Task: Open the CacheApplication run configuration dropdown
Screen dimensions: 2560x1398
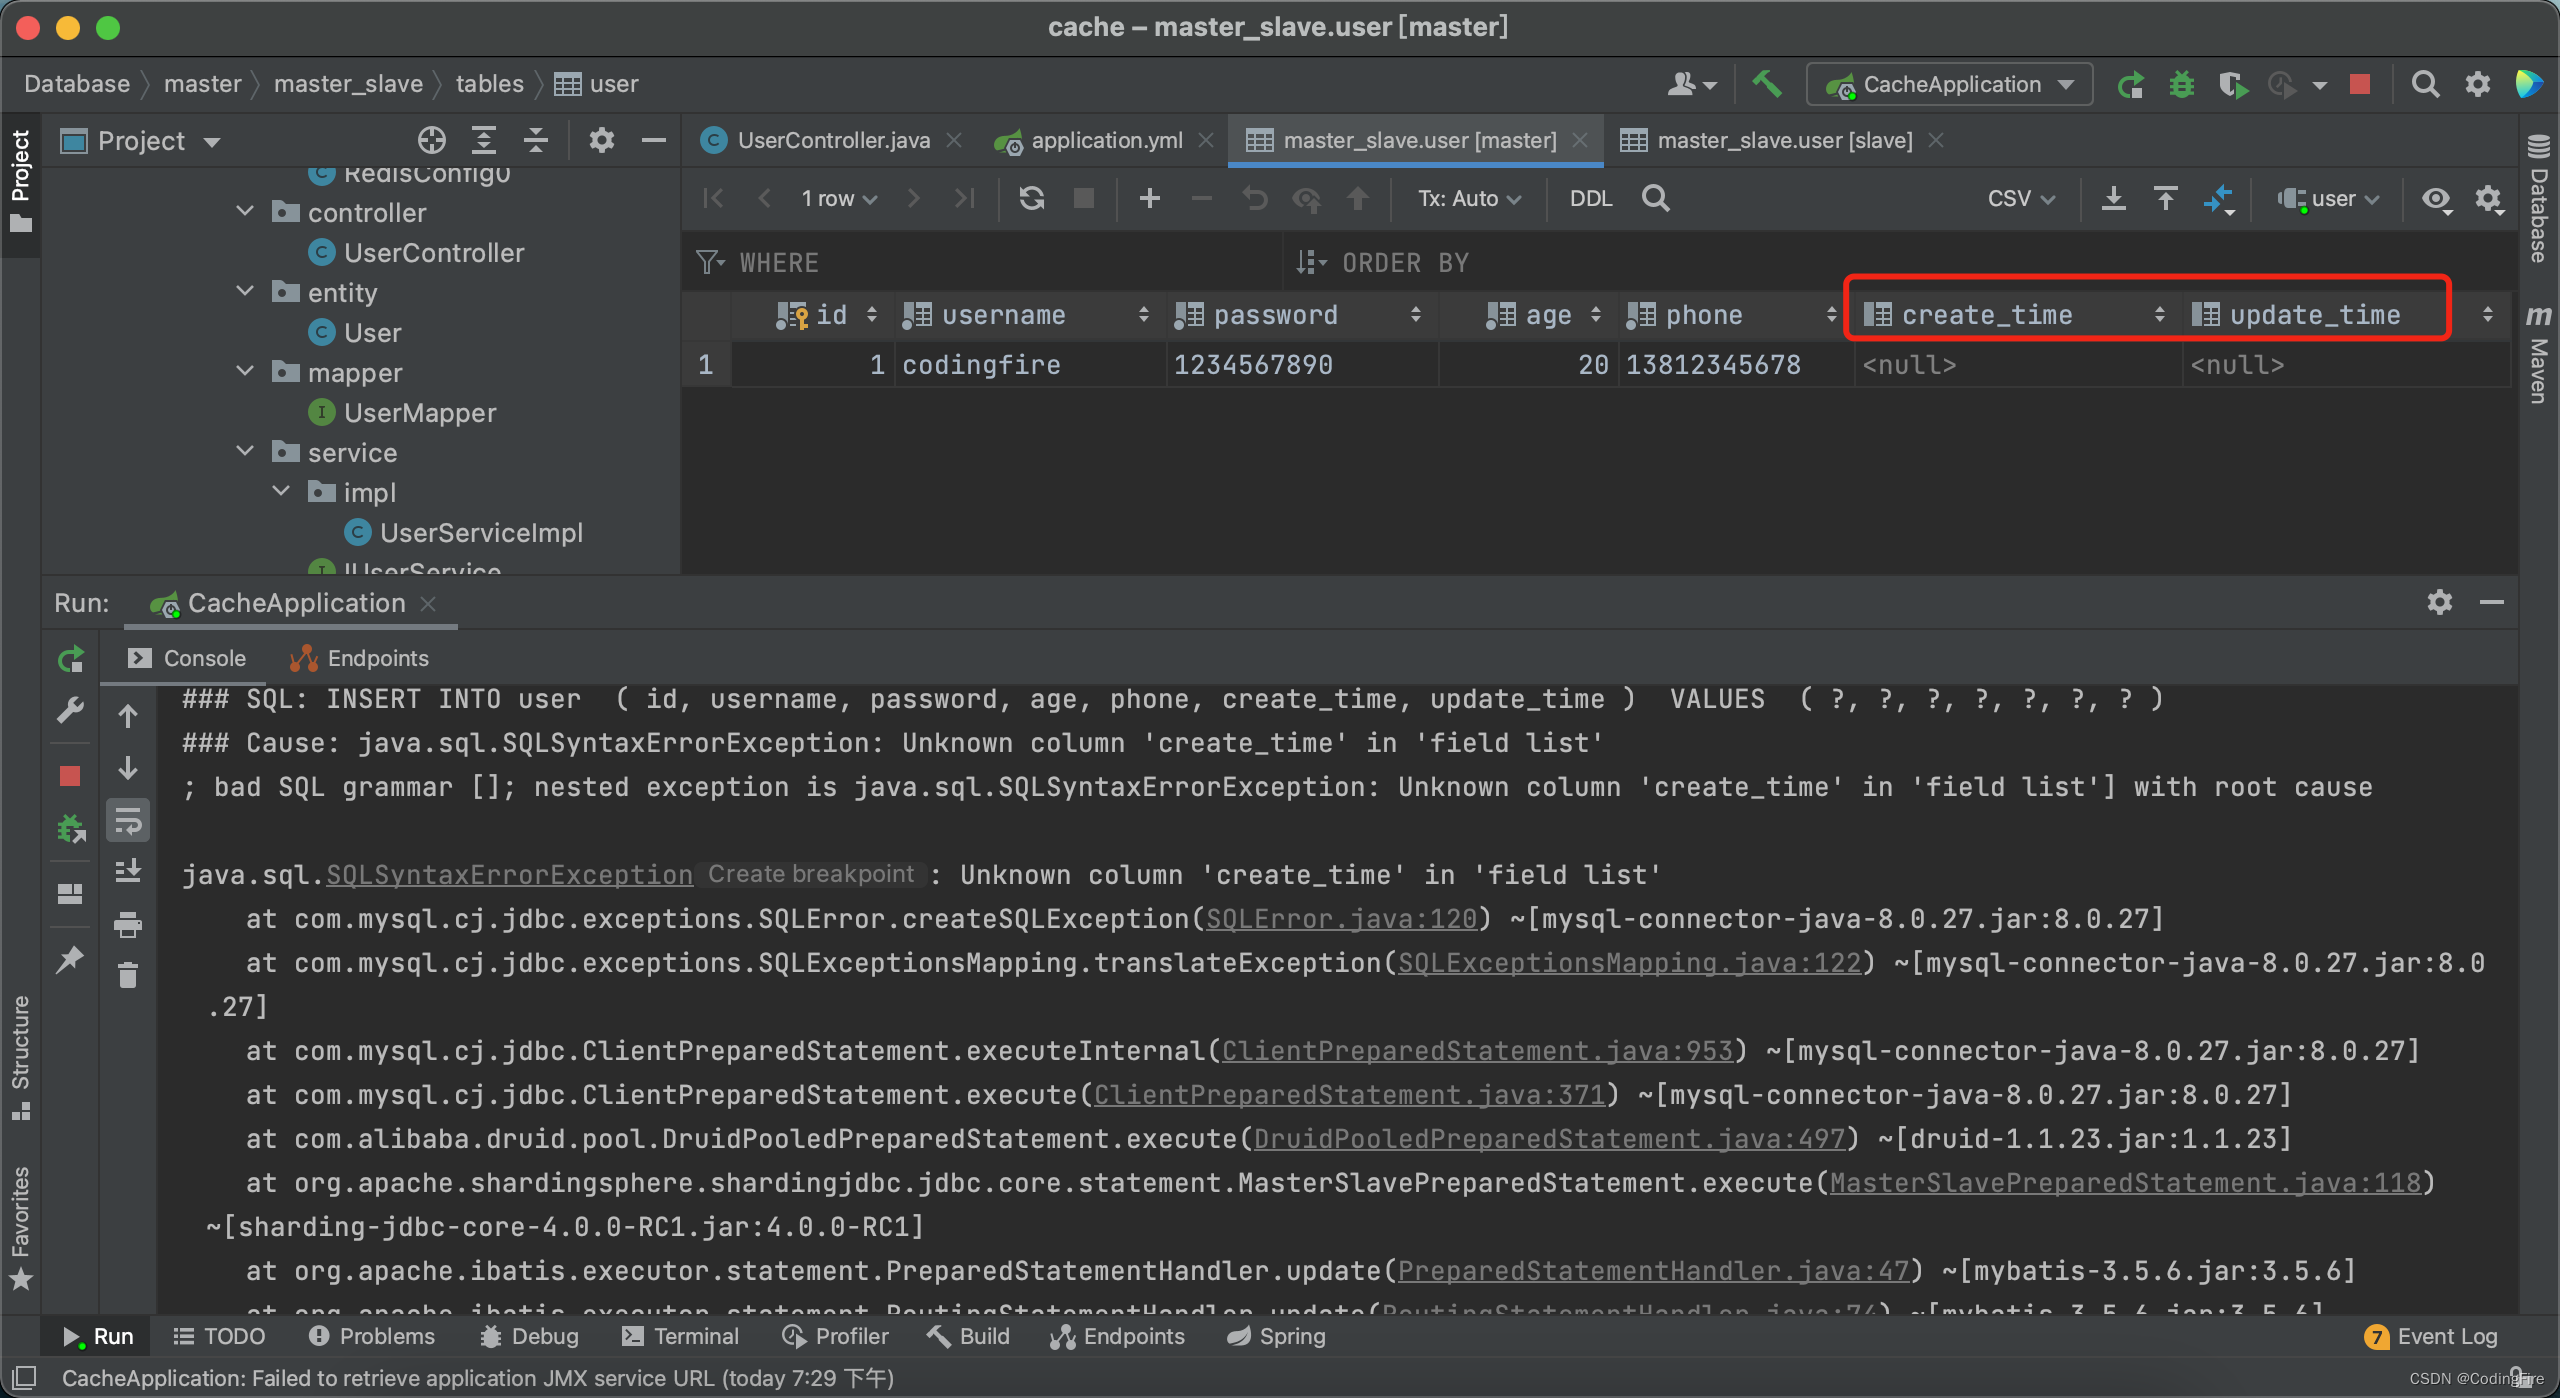Action: click(x=1950, y=84)
